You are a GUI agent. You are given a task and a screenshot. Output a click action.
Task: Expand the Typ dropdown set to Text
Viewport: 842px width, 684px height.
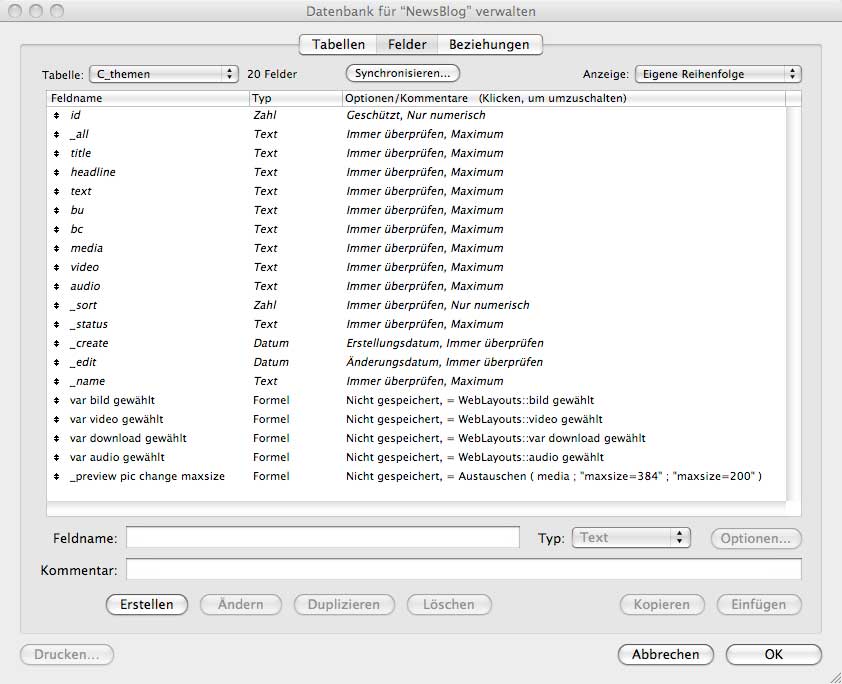coord(631,538)
